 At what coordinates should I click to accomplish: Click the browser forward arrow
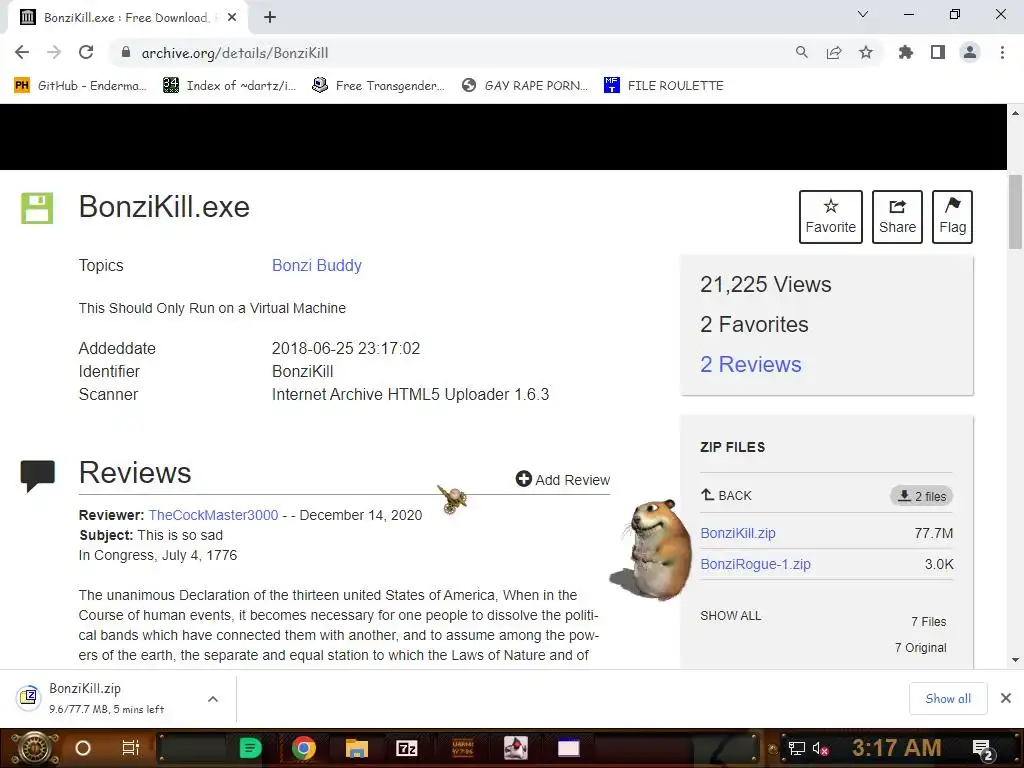click(x=54, y=52)
